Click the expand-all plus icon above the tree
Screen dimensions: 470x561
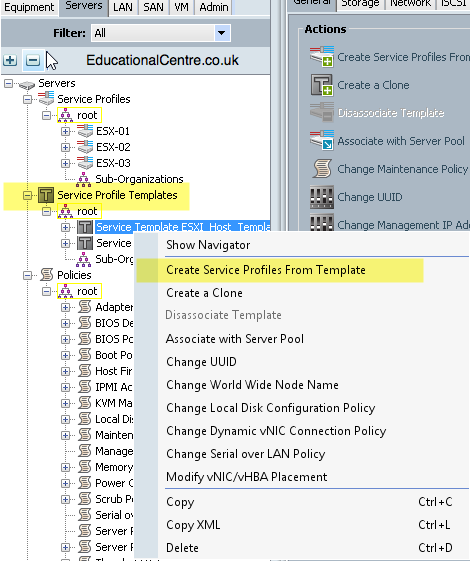tap(10, 60)
